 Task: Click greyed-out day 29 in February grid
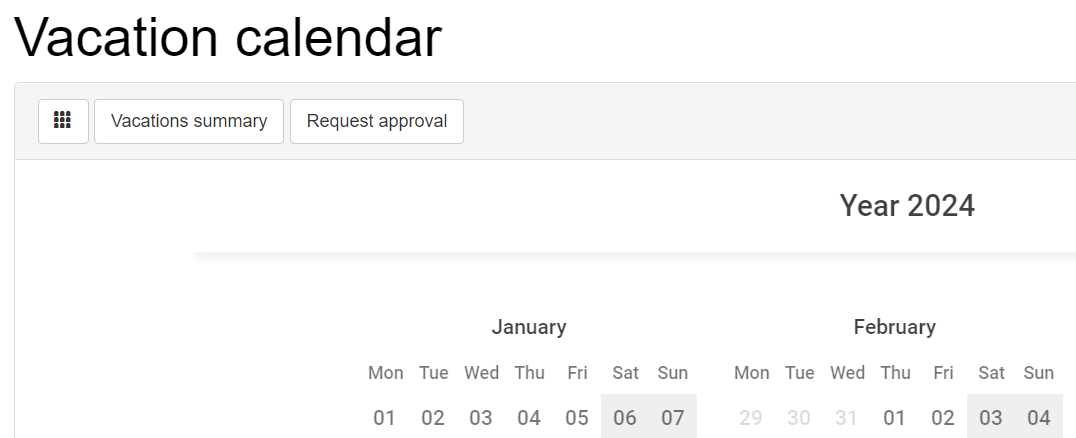[x=751, y=417]
